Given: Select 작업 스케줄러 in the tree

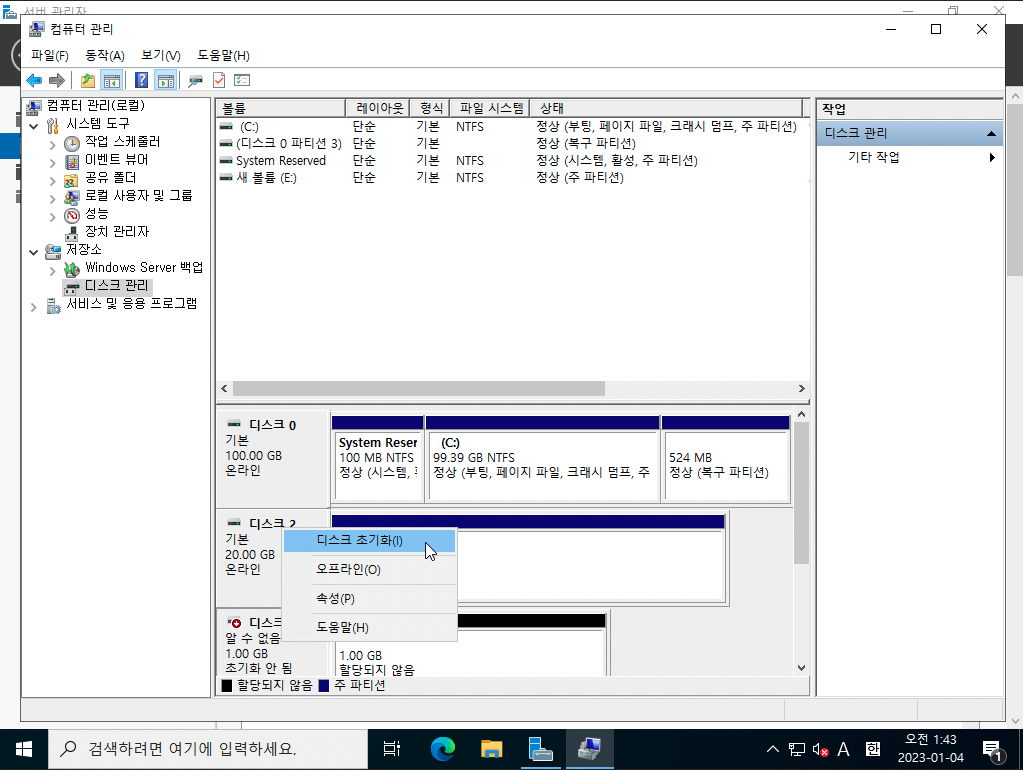Looking at the screenshot, I should pos(122,142).
